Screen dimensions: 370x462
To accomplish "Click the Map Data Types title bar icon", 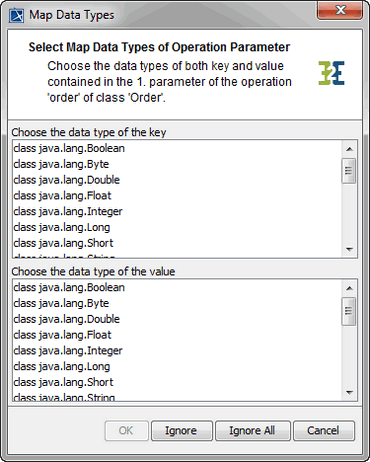I will [16, 15].
